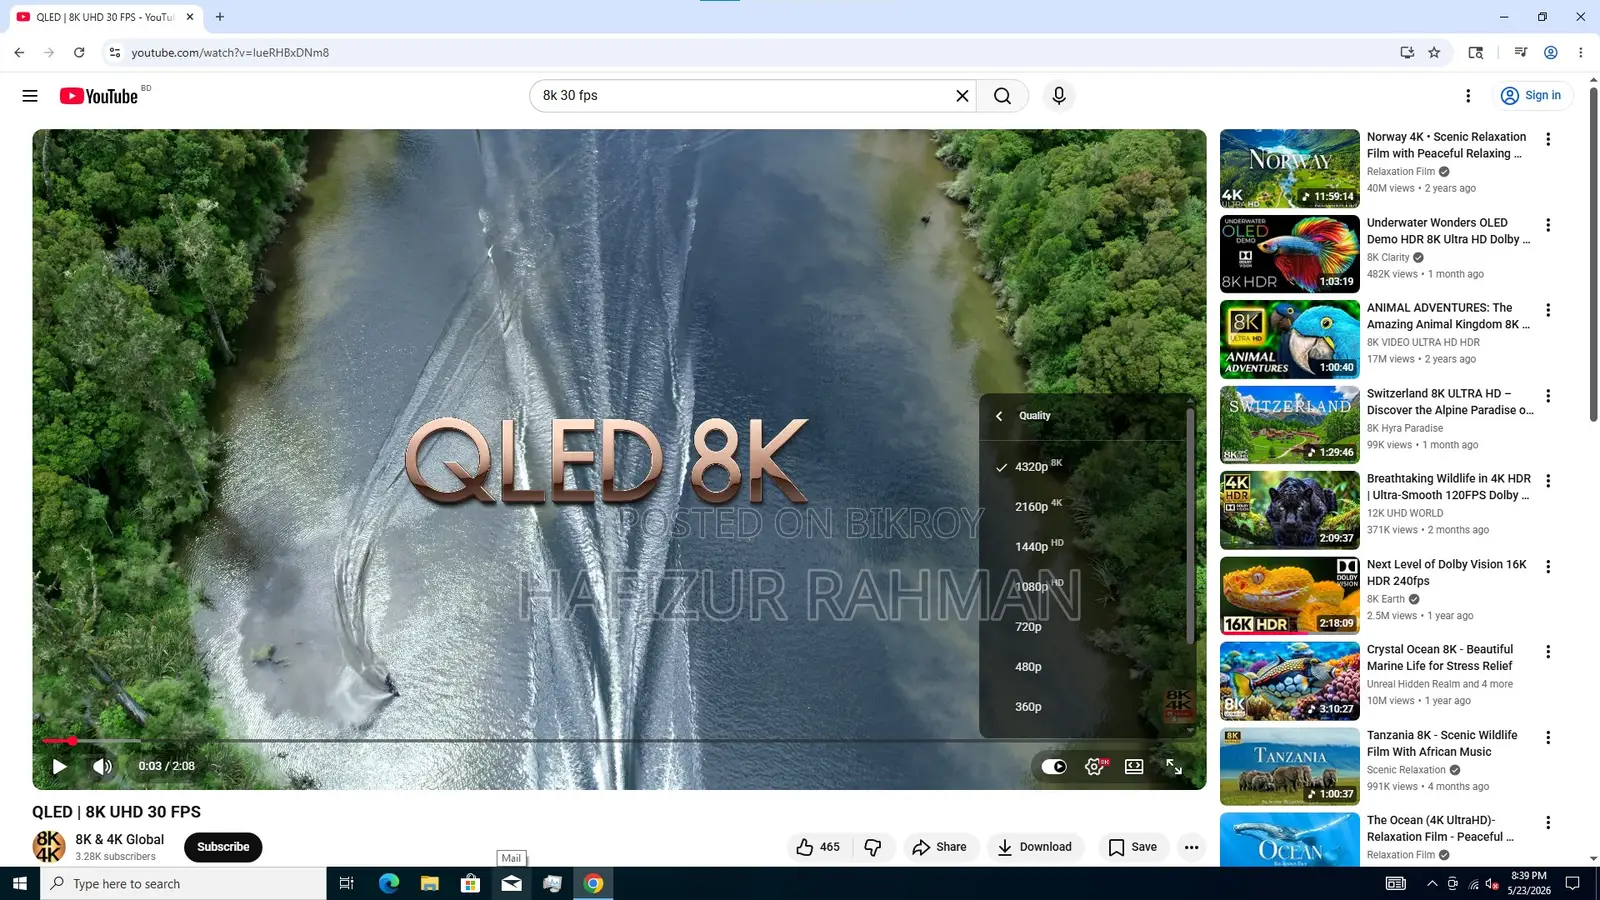Bookmark this page with the star
The height and width of the screenshot is (900, 1600).
(1434, 53)
